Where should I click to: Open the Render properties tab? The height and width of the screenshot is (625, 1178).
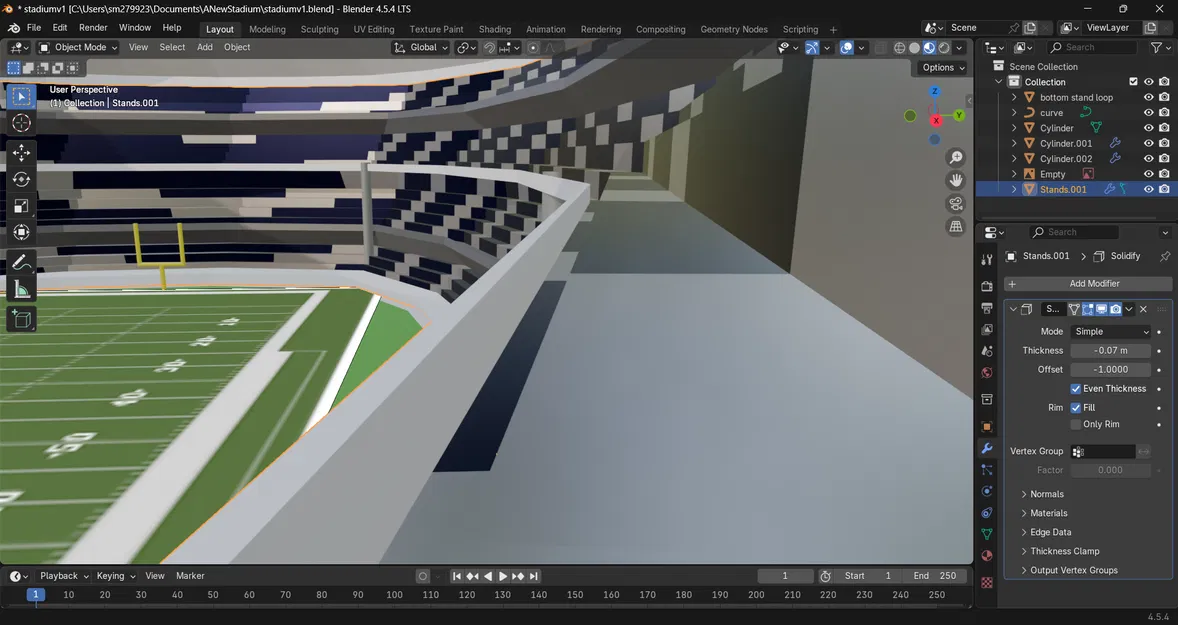point(986,286)
